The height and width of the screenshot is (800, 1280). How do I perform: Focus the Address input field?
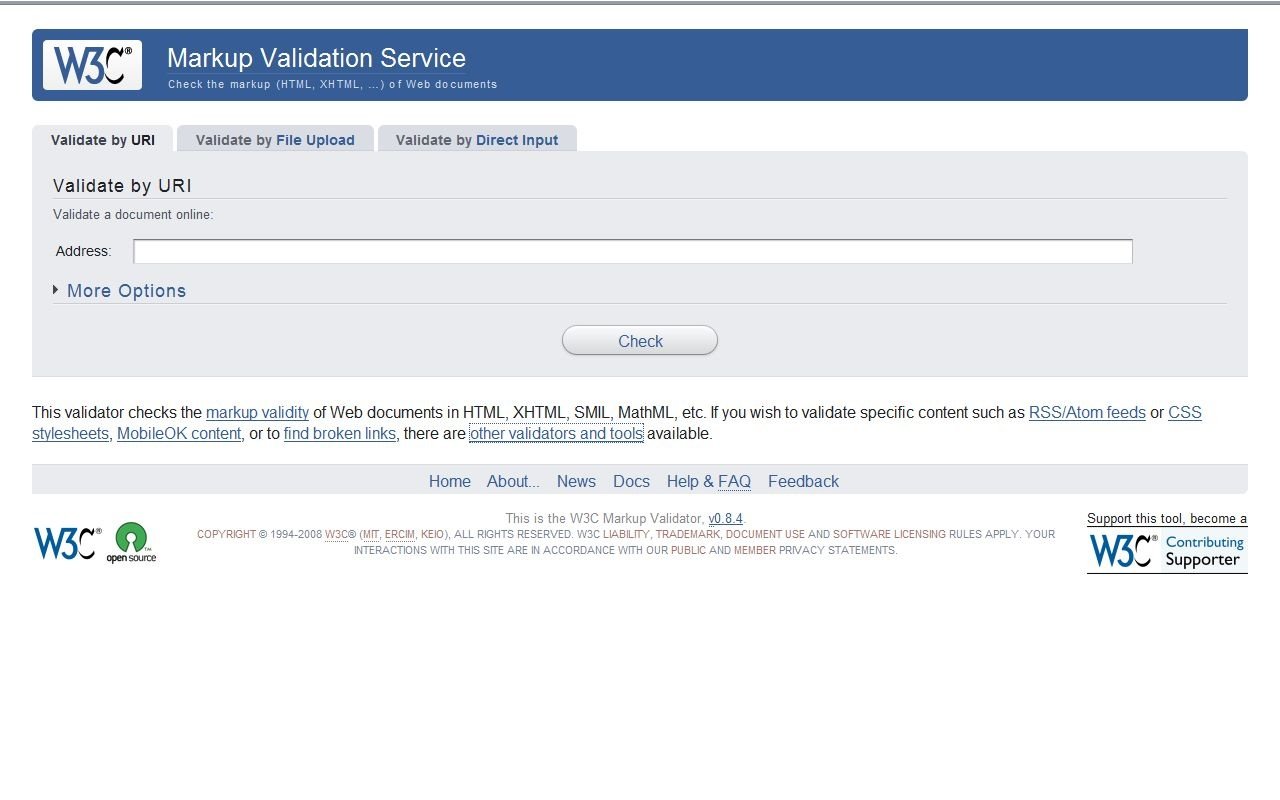pos(633,251)
